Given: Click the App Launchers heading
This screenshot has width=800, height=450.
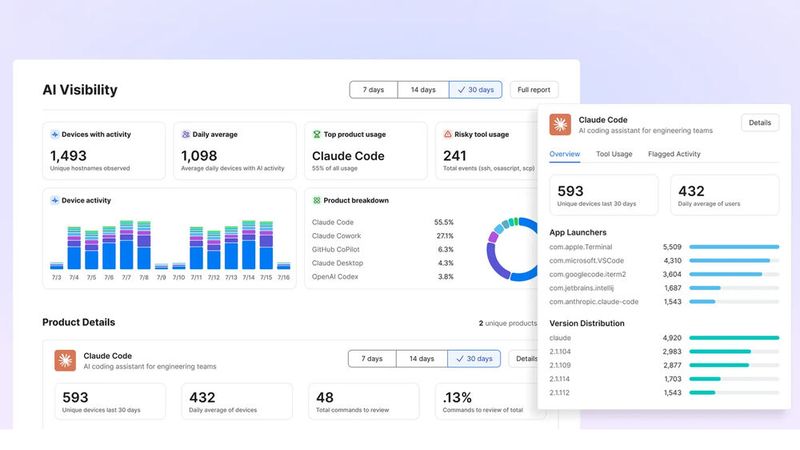Looking at the screenshot, I should pyautogui.click(x=578, y=233).
